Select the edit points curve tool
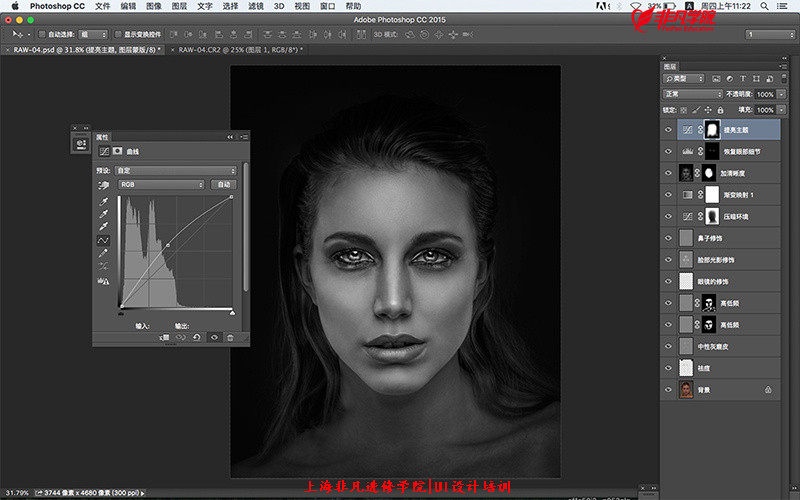 (103, 240)
